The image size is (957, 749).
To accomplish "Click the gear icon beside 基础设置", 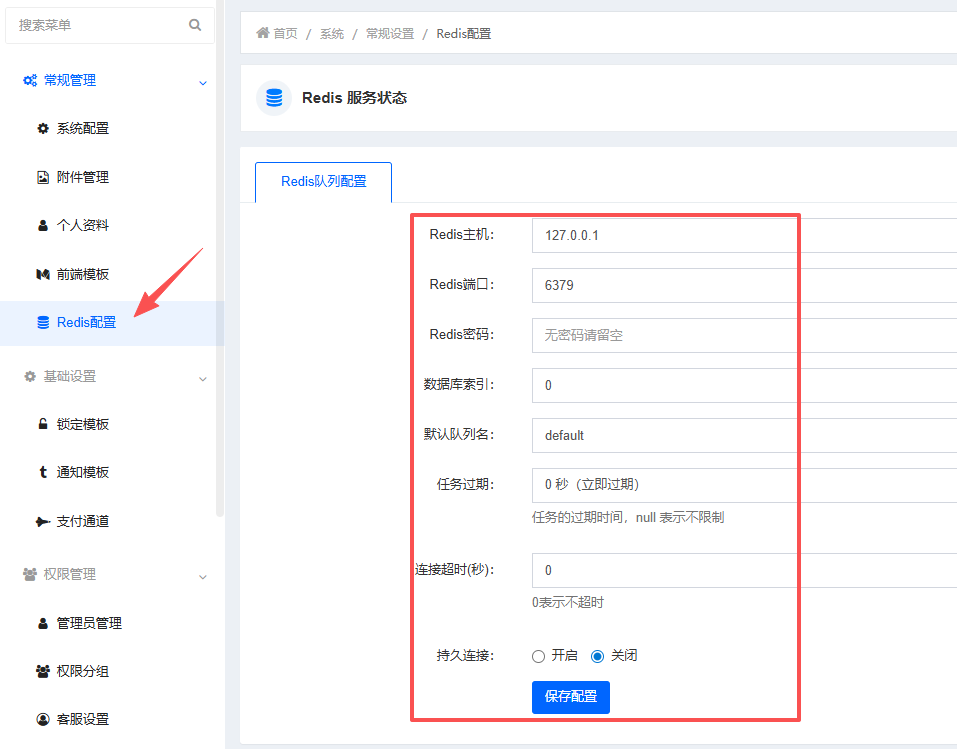I will [29, 377].
